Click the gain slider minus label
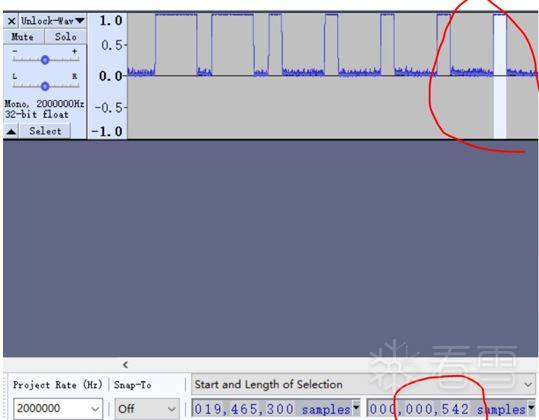Image resolution: width=539 pixels, height=420 pixels. 14,51
